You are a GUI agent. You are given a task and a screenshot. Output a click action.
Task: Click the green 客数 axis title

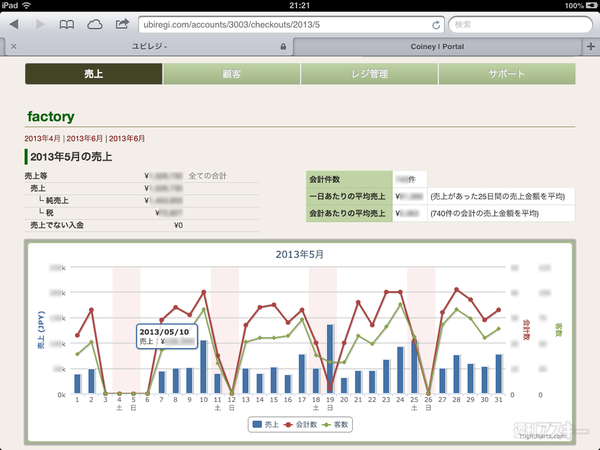(x=558, y=330)
